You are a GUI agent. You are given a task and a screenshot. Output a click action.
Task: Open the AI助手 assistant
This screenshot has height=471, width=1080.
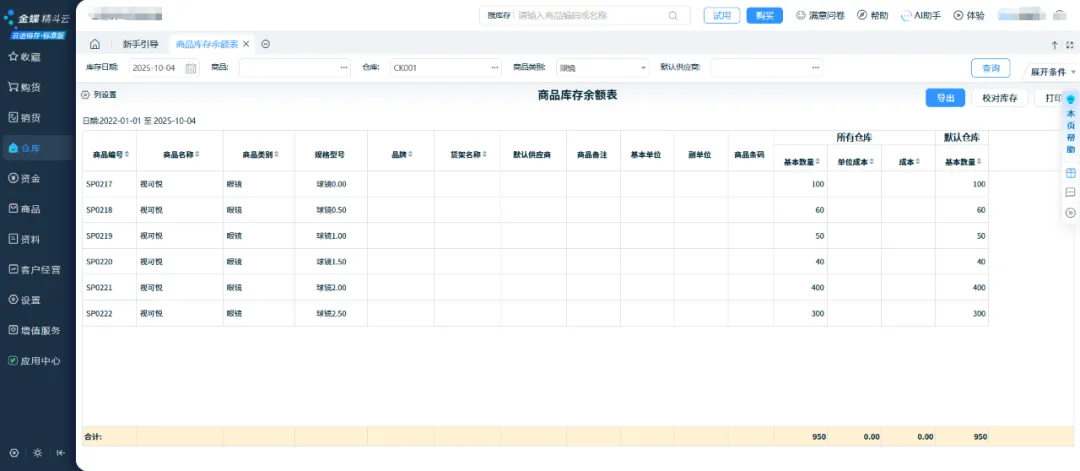(x=921, y=15)
